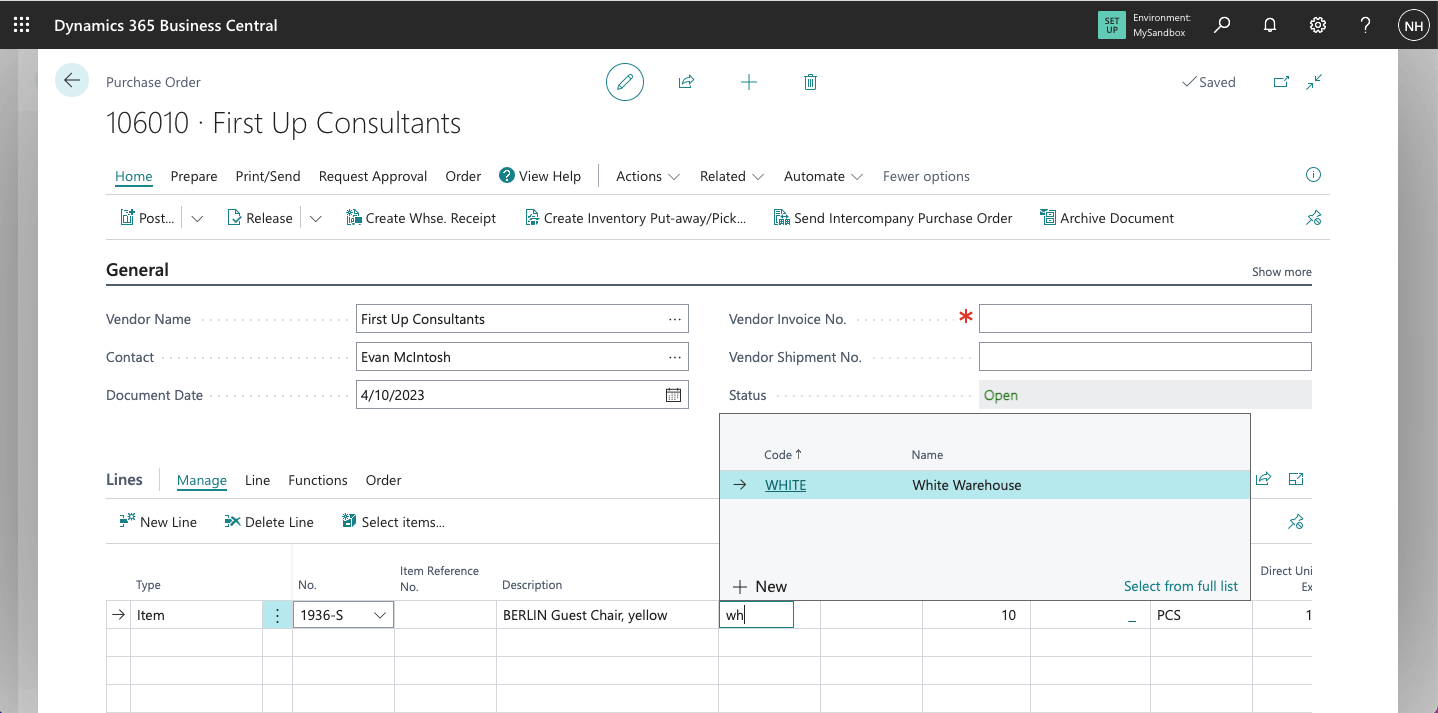
Task: Click the Vendor Invoice No. field
Action: pos(1144,319)
